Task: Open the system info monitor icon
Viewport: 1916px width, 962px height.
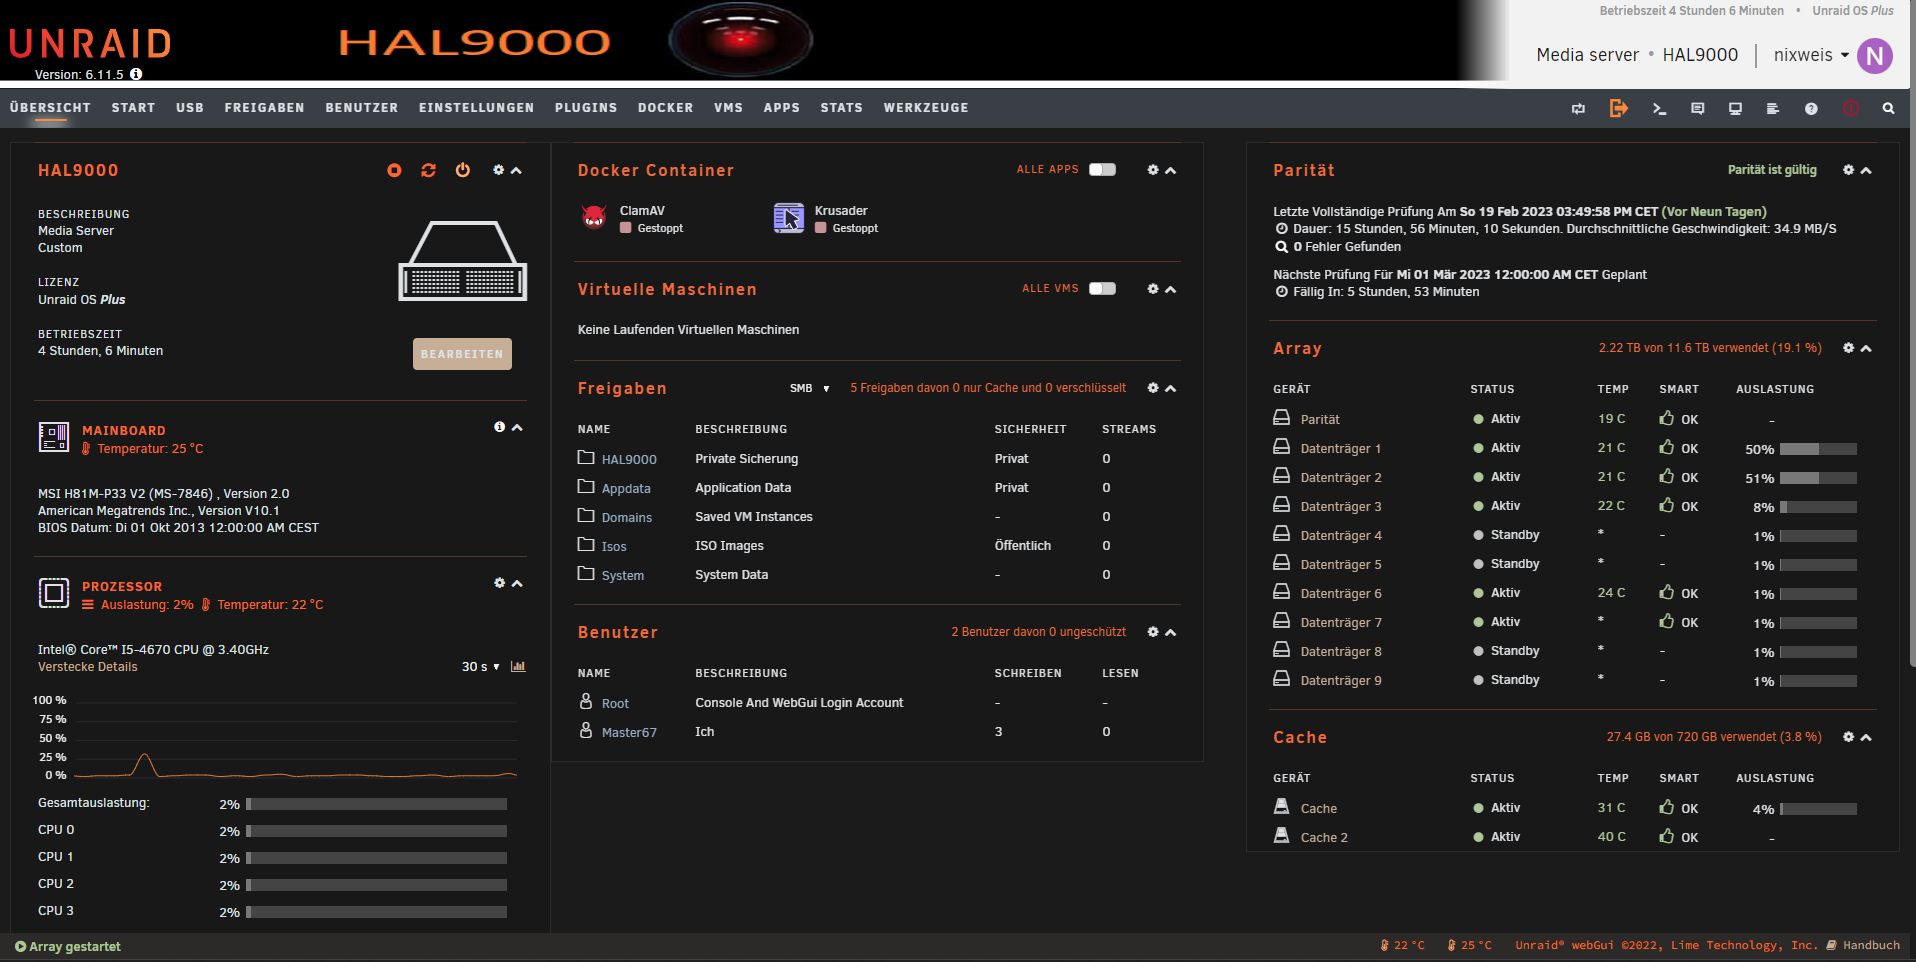Action: click(1735, 109)
